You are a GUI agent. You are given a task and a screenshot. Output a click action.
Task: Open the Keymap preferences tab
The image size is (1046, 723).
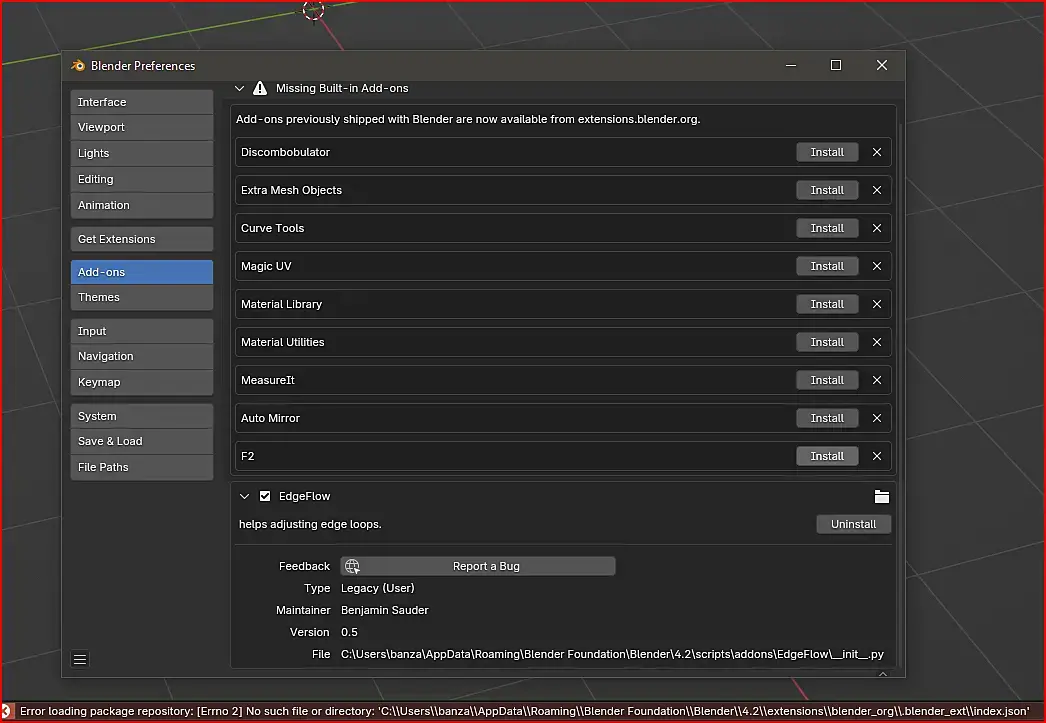point(141,382)
